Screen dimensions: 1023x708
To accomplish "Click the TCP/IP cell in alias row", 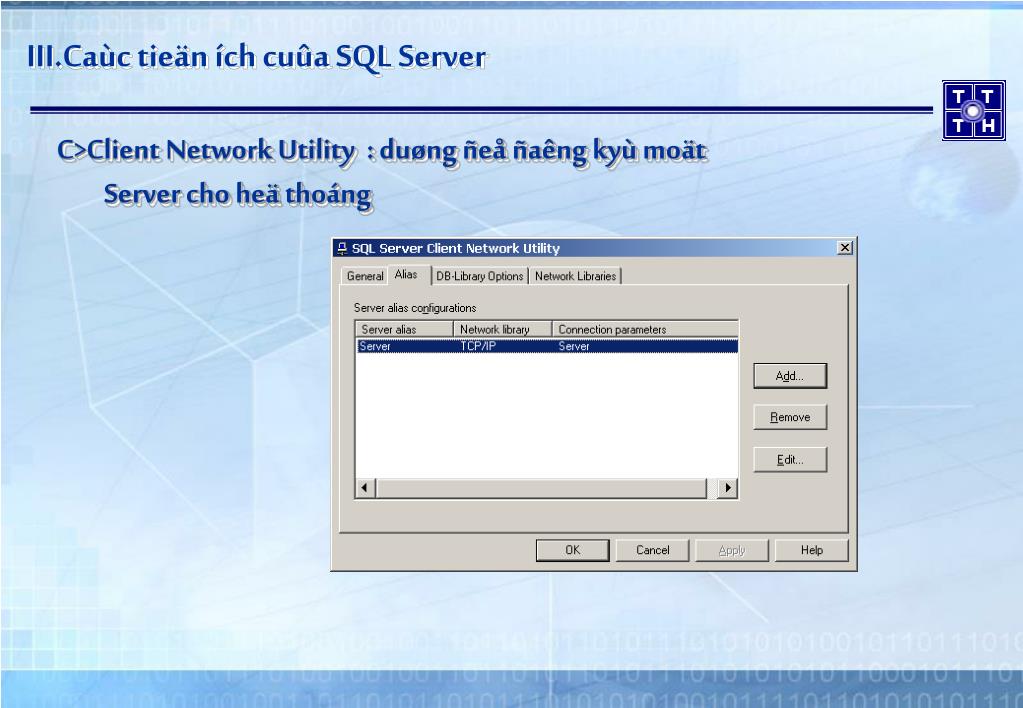I will [x=478, y=346].
